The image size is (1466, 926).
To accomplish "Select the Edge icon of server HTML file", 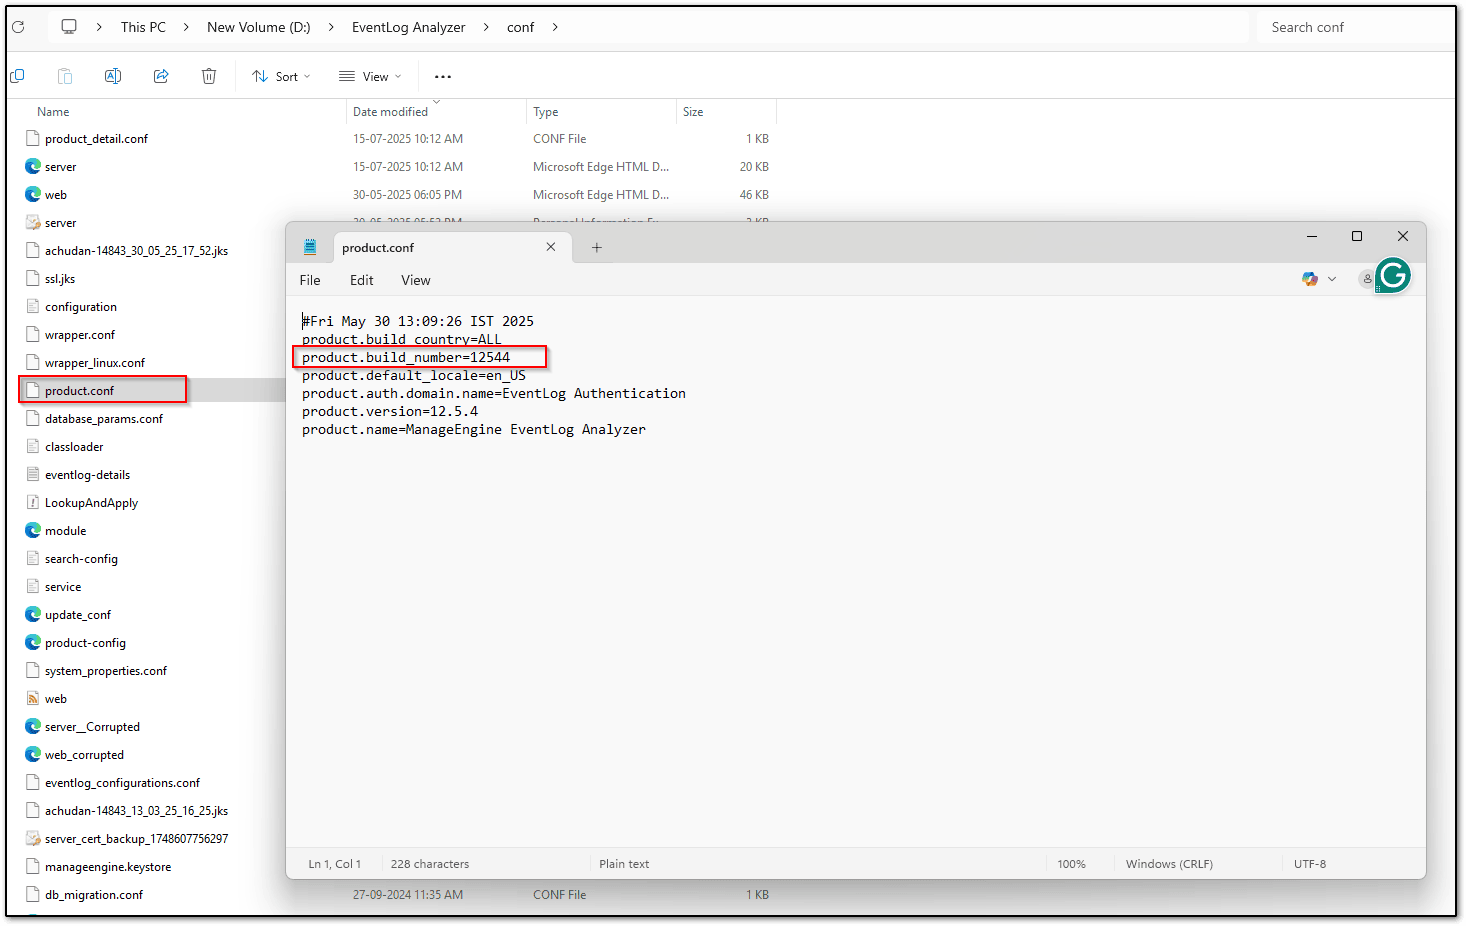I will click(x=33, y=167).
